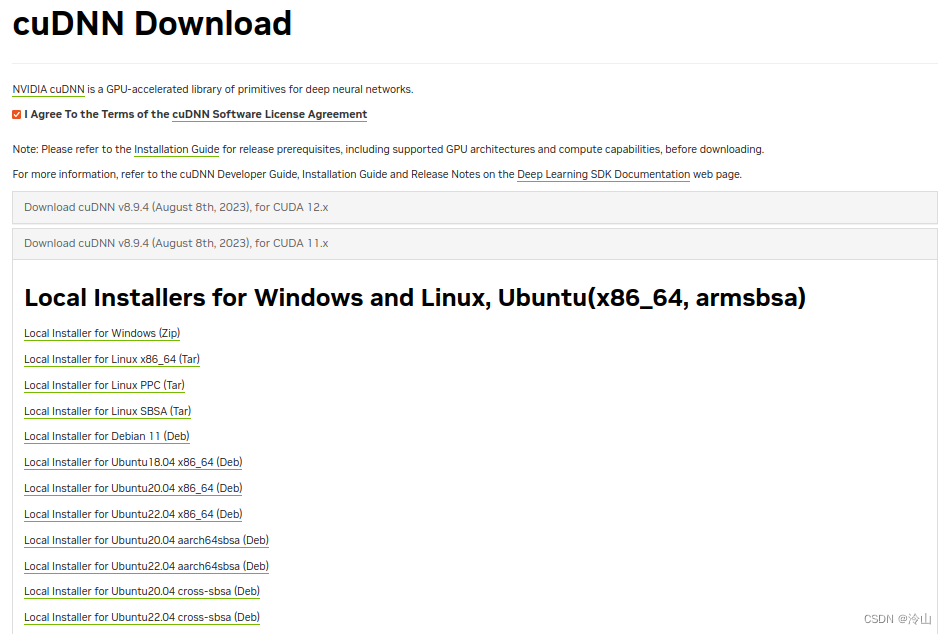Image resolution: width=946 pixels, height=634 pixels.
Task: Open the cuDNN Software License Agreement link
Action: pyautogui.click(x=270, y=115)
